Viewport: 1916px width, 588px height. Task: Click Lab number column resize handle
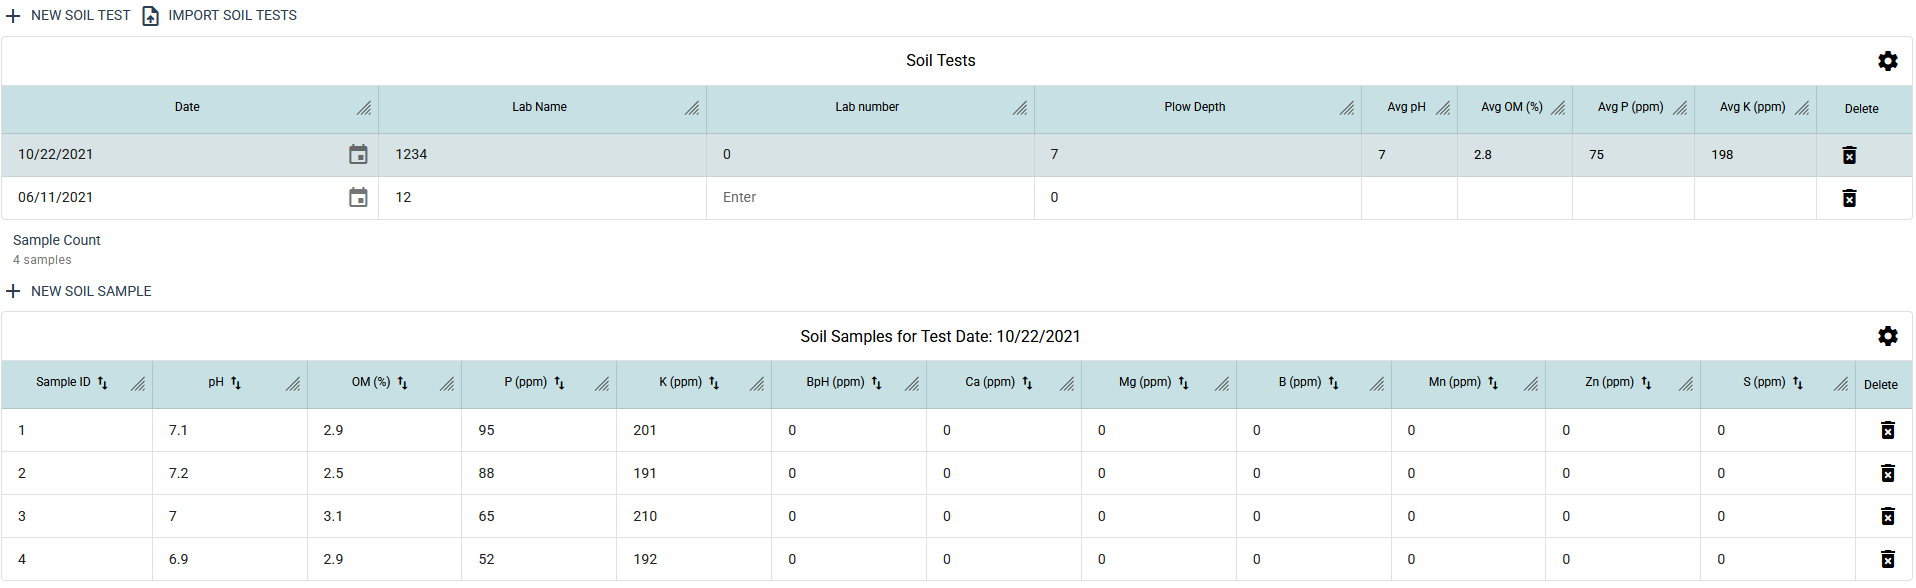pos(1020,108)
